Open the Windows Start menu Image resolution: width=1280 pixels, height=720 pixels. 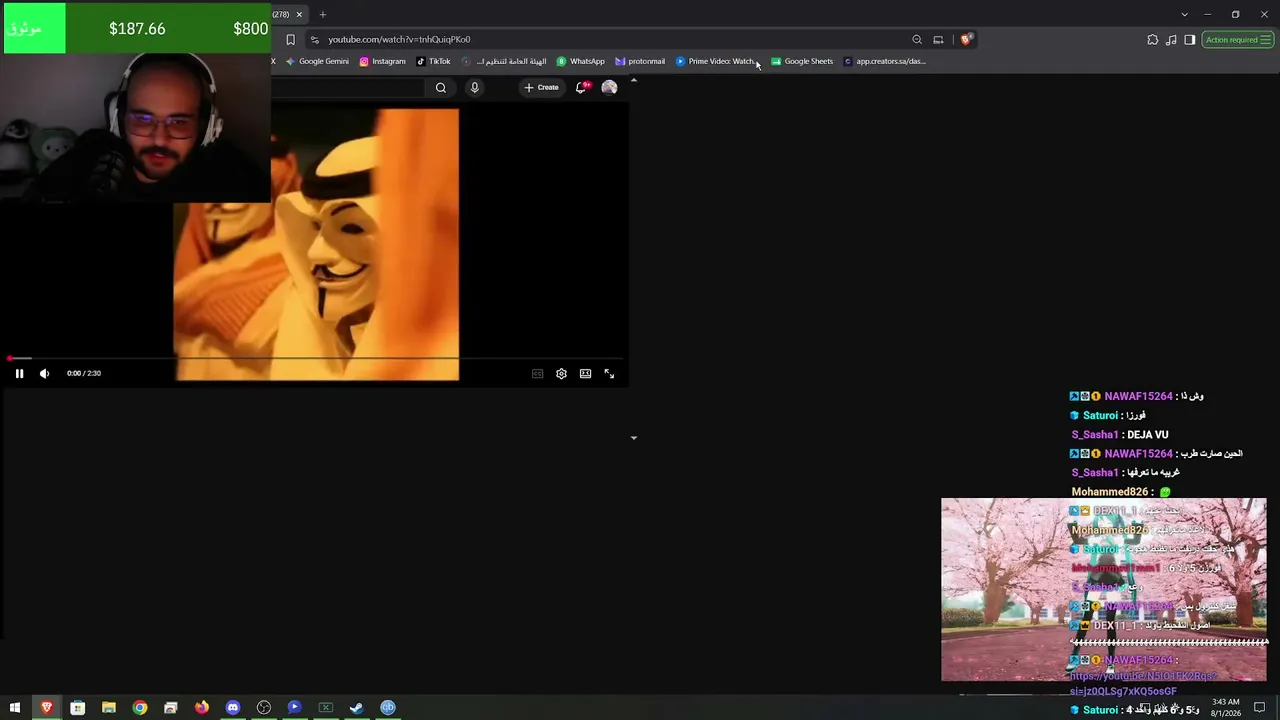(15, 708)
